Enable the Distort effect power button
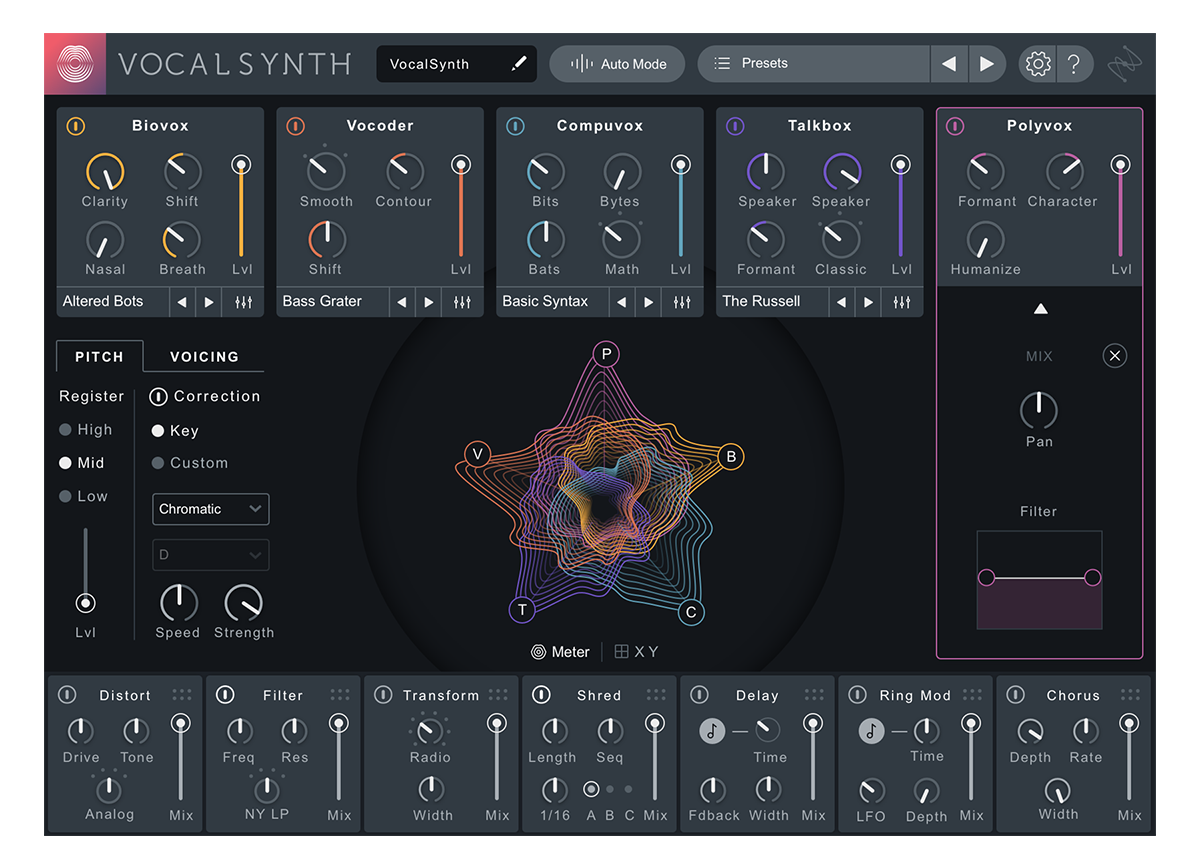Screen dimensions: 1200x867 [x=67, y=695]
